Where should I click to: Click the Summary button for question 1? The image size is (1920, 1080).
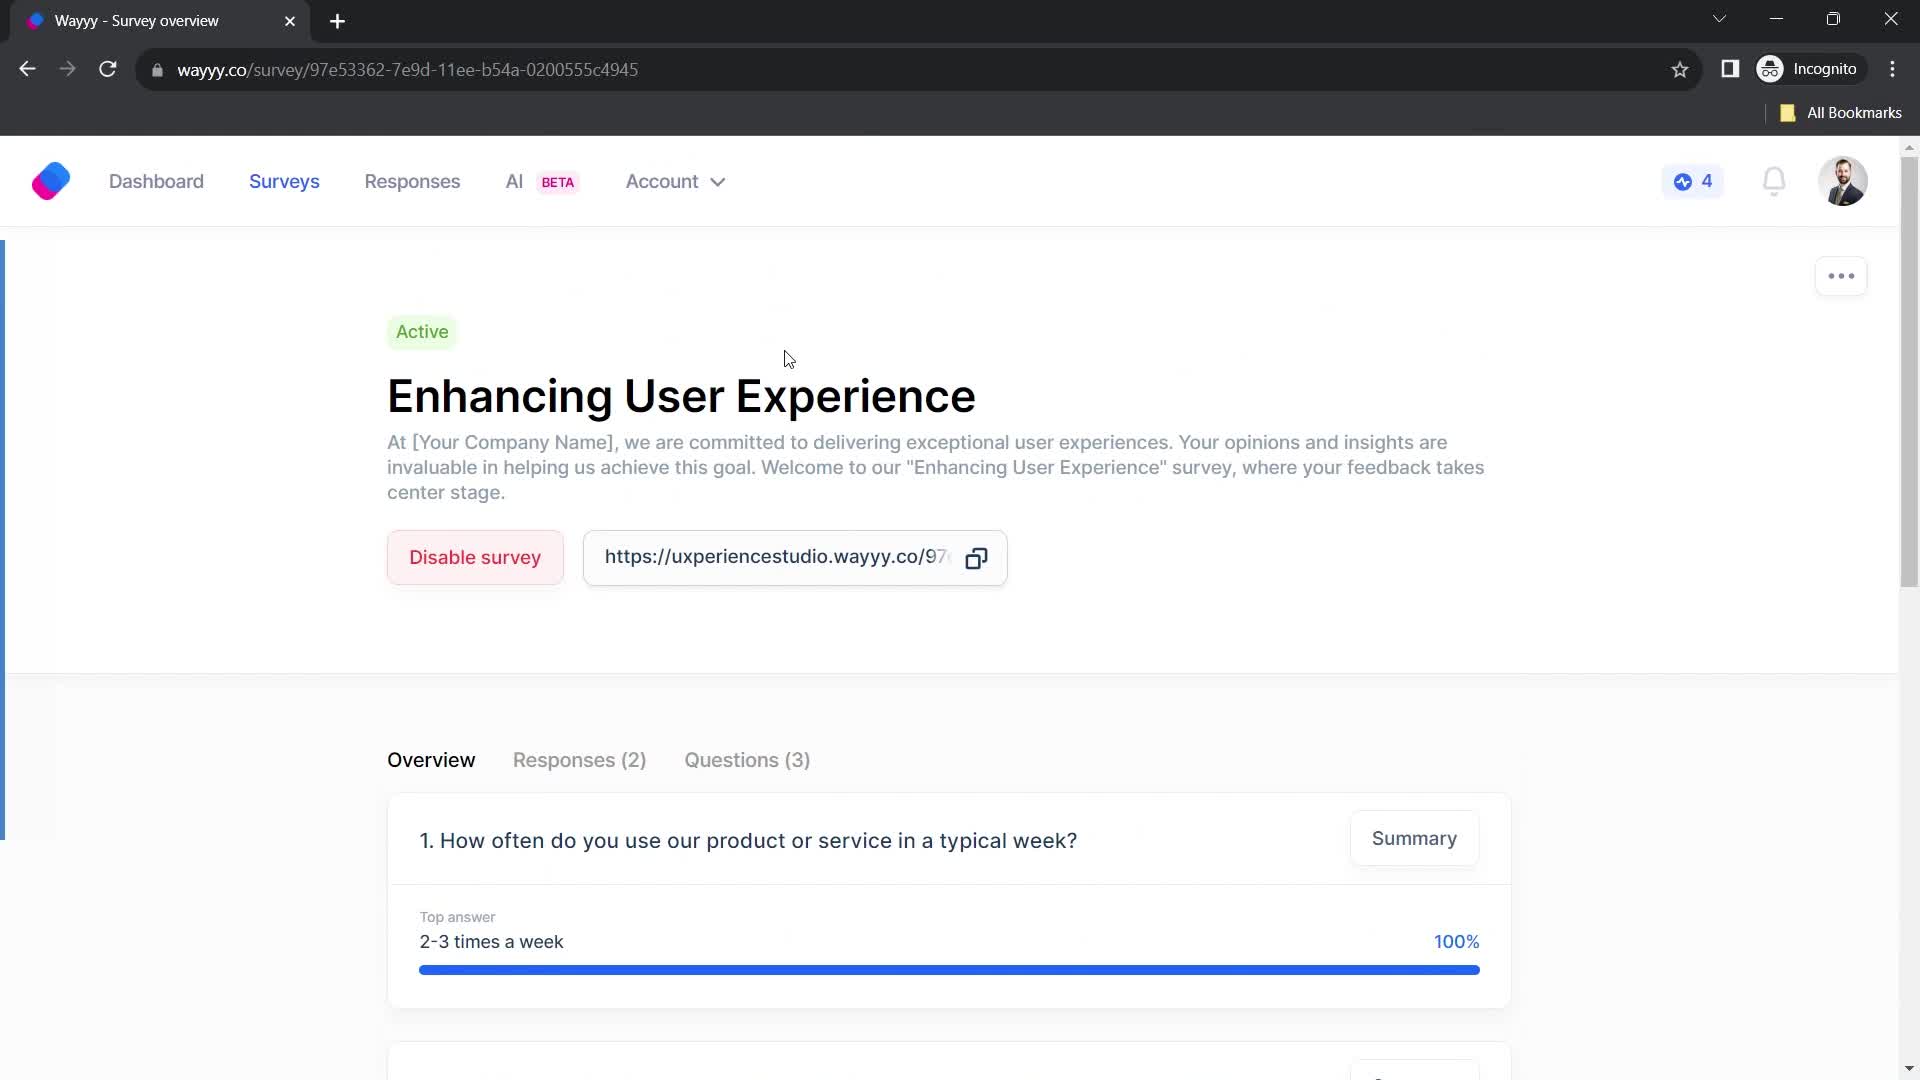point(1414,837)
